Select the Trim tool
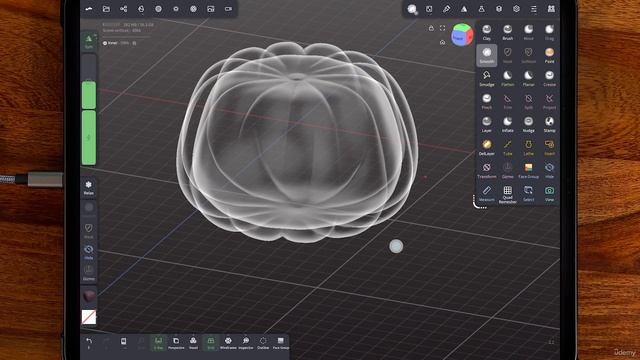The height and width of the screenshot is (360, 640). [507, 101]
